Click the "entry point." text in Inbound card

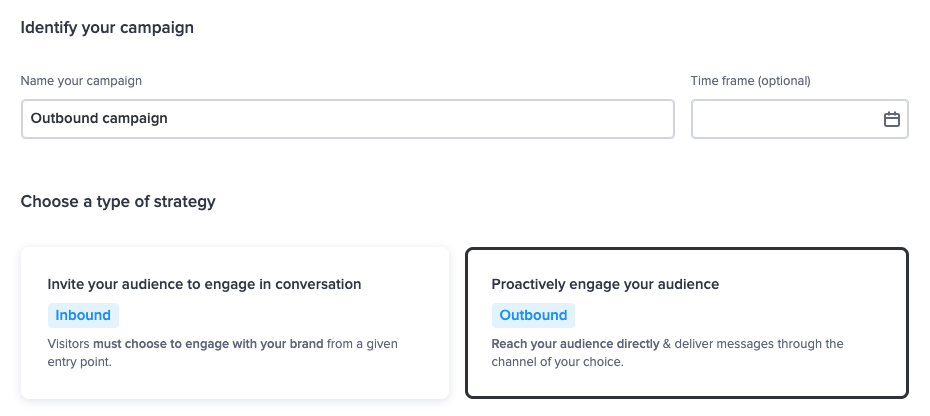pos(79,362)
